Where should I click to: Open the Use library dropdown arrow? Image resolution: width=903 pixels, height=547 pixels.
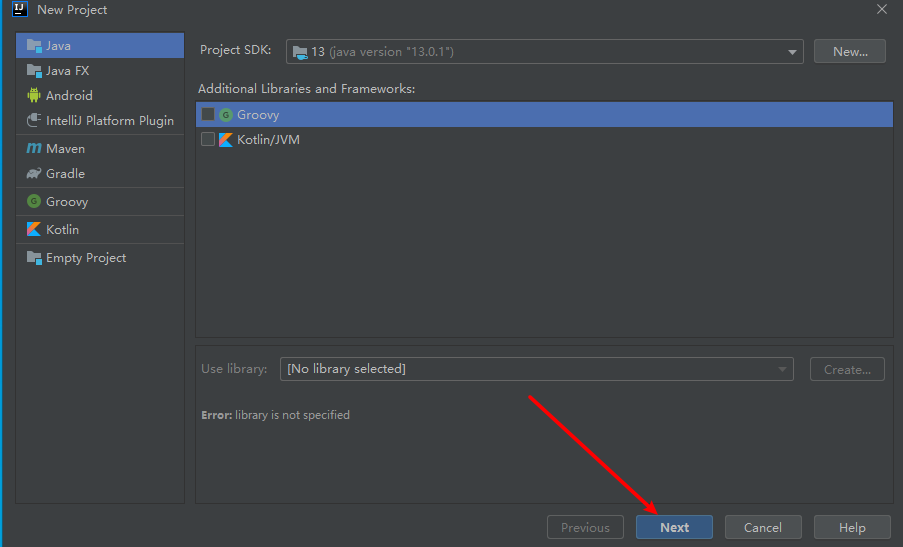(x=782, y=369)
